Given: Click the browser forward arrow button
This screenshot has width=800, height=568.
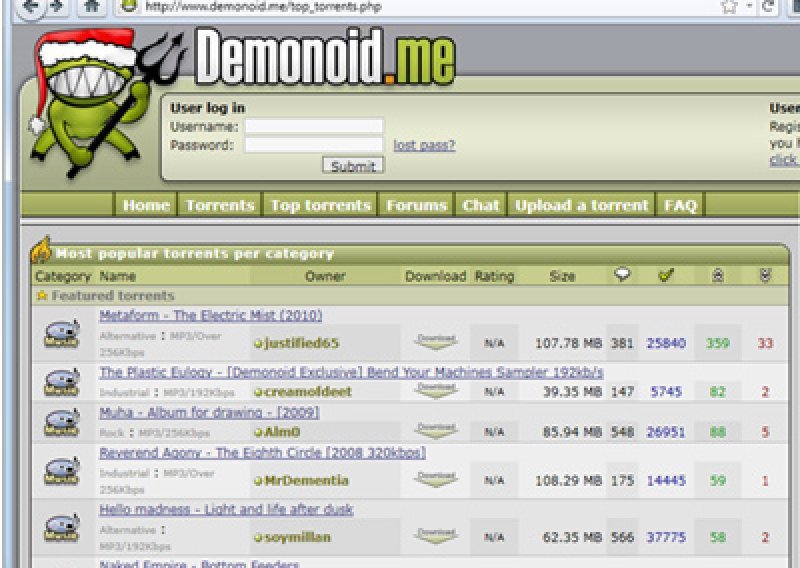Looking at the screenshot, I should click(57, 6).
